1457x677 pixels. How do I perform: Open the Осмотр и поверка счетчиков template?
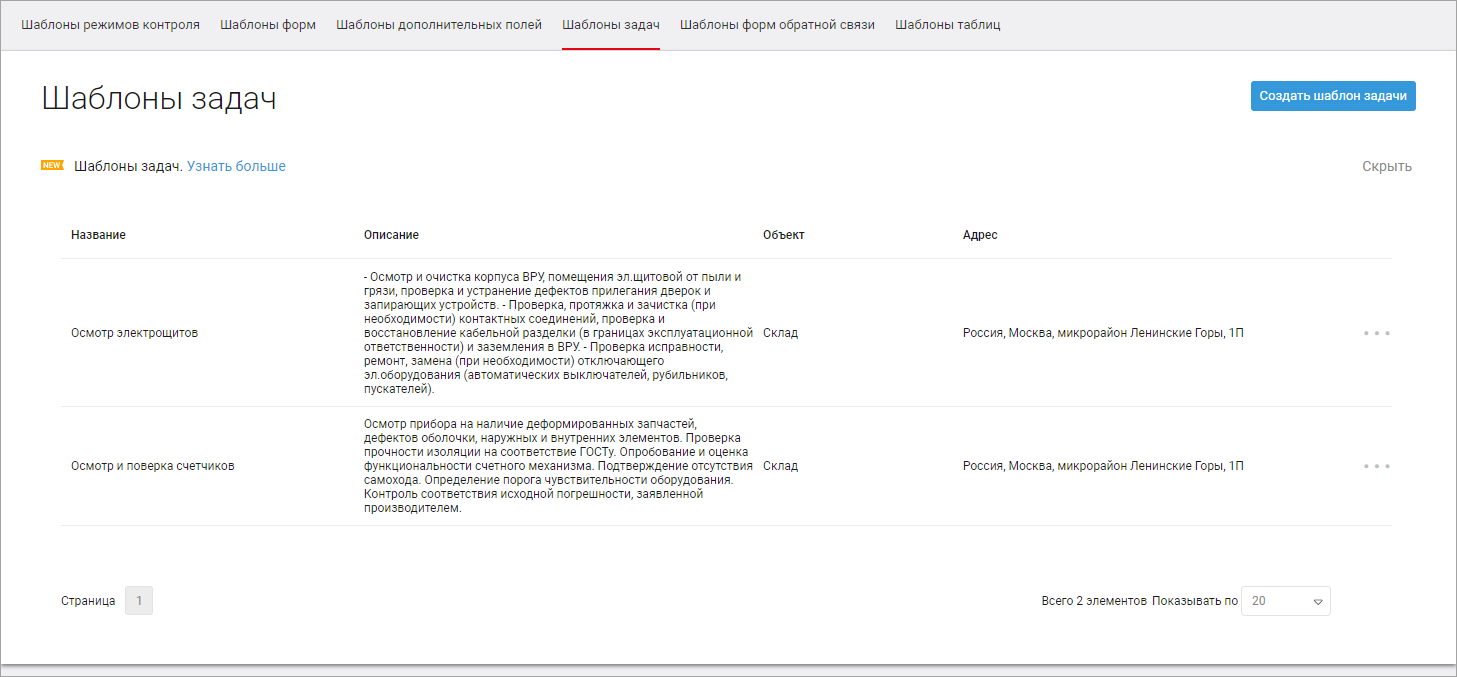point(152,466)
